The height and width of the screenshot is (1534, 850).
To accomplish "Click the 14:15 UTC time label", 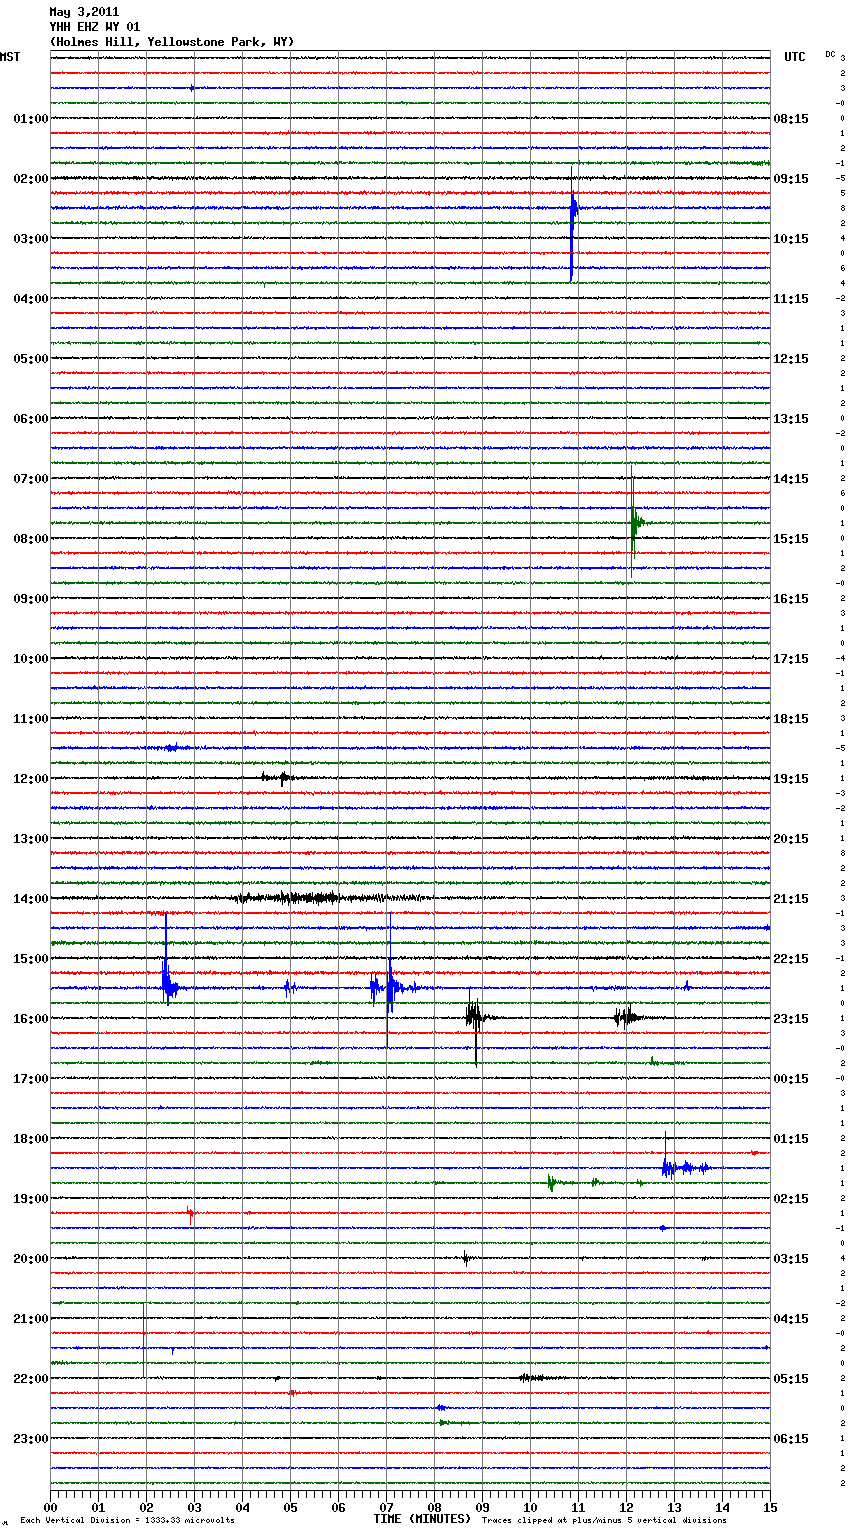I will tap(791, 479).
